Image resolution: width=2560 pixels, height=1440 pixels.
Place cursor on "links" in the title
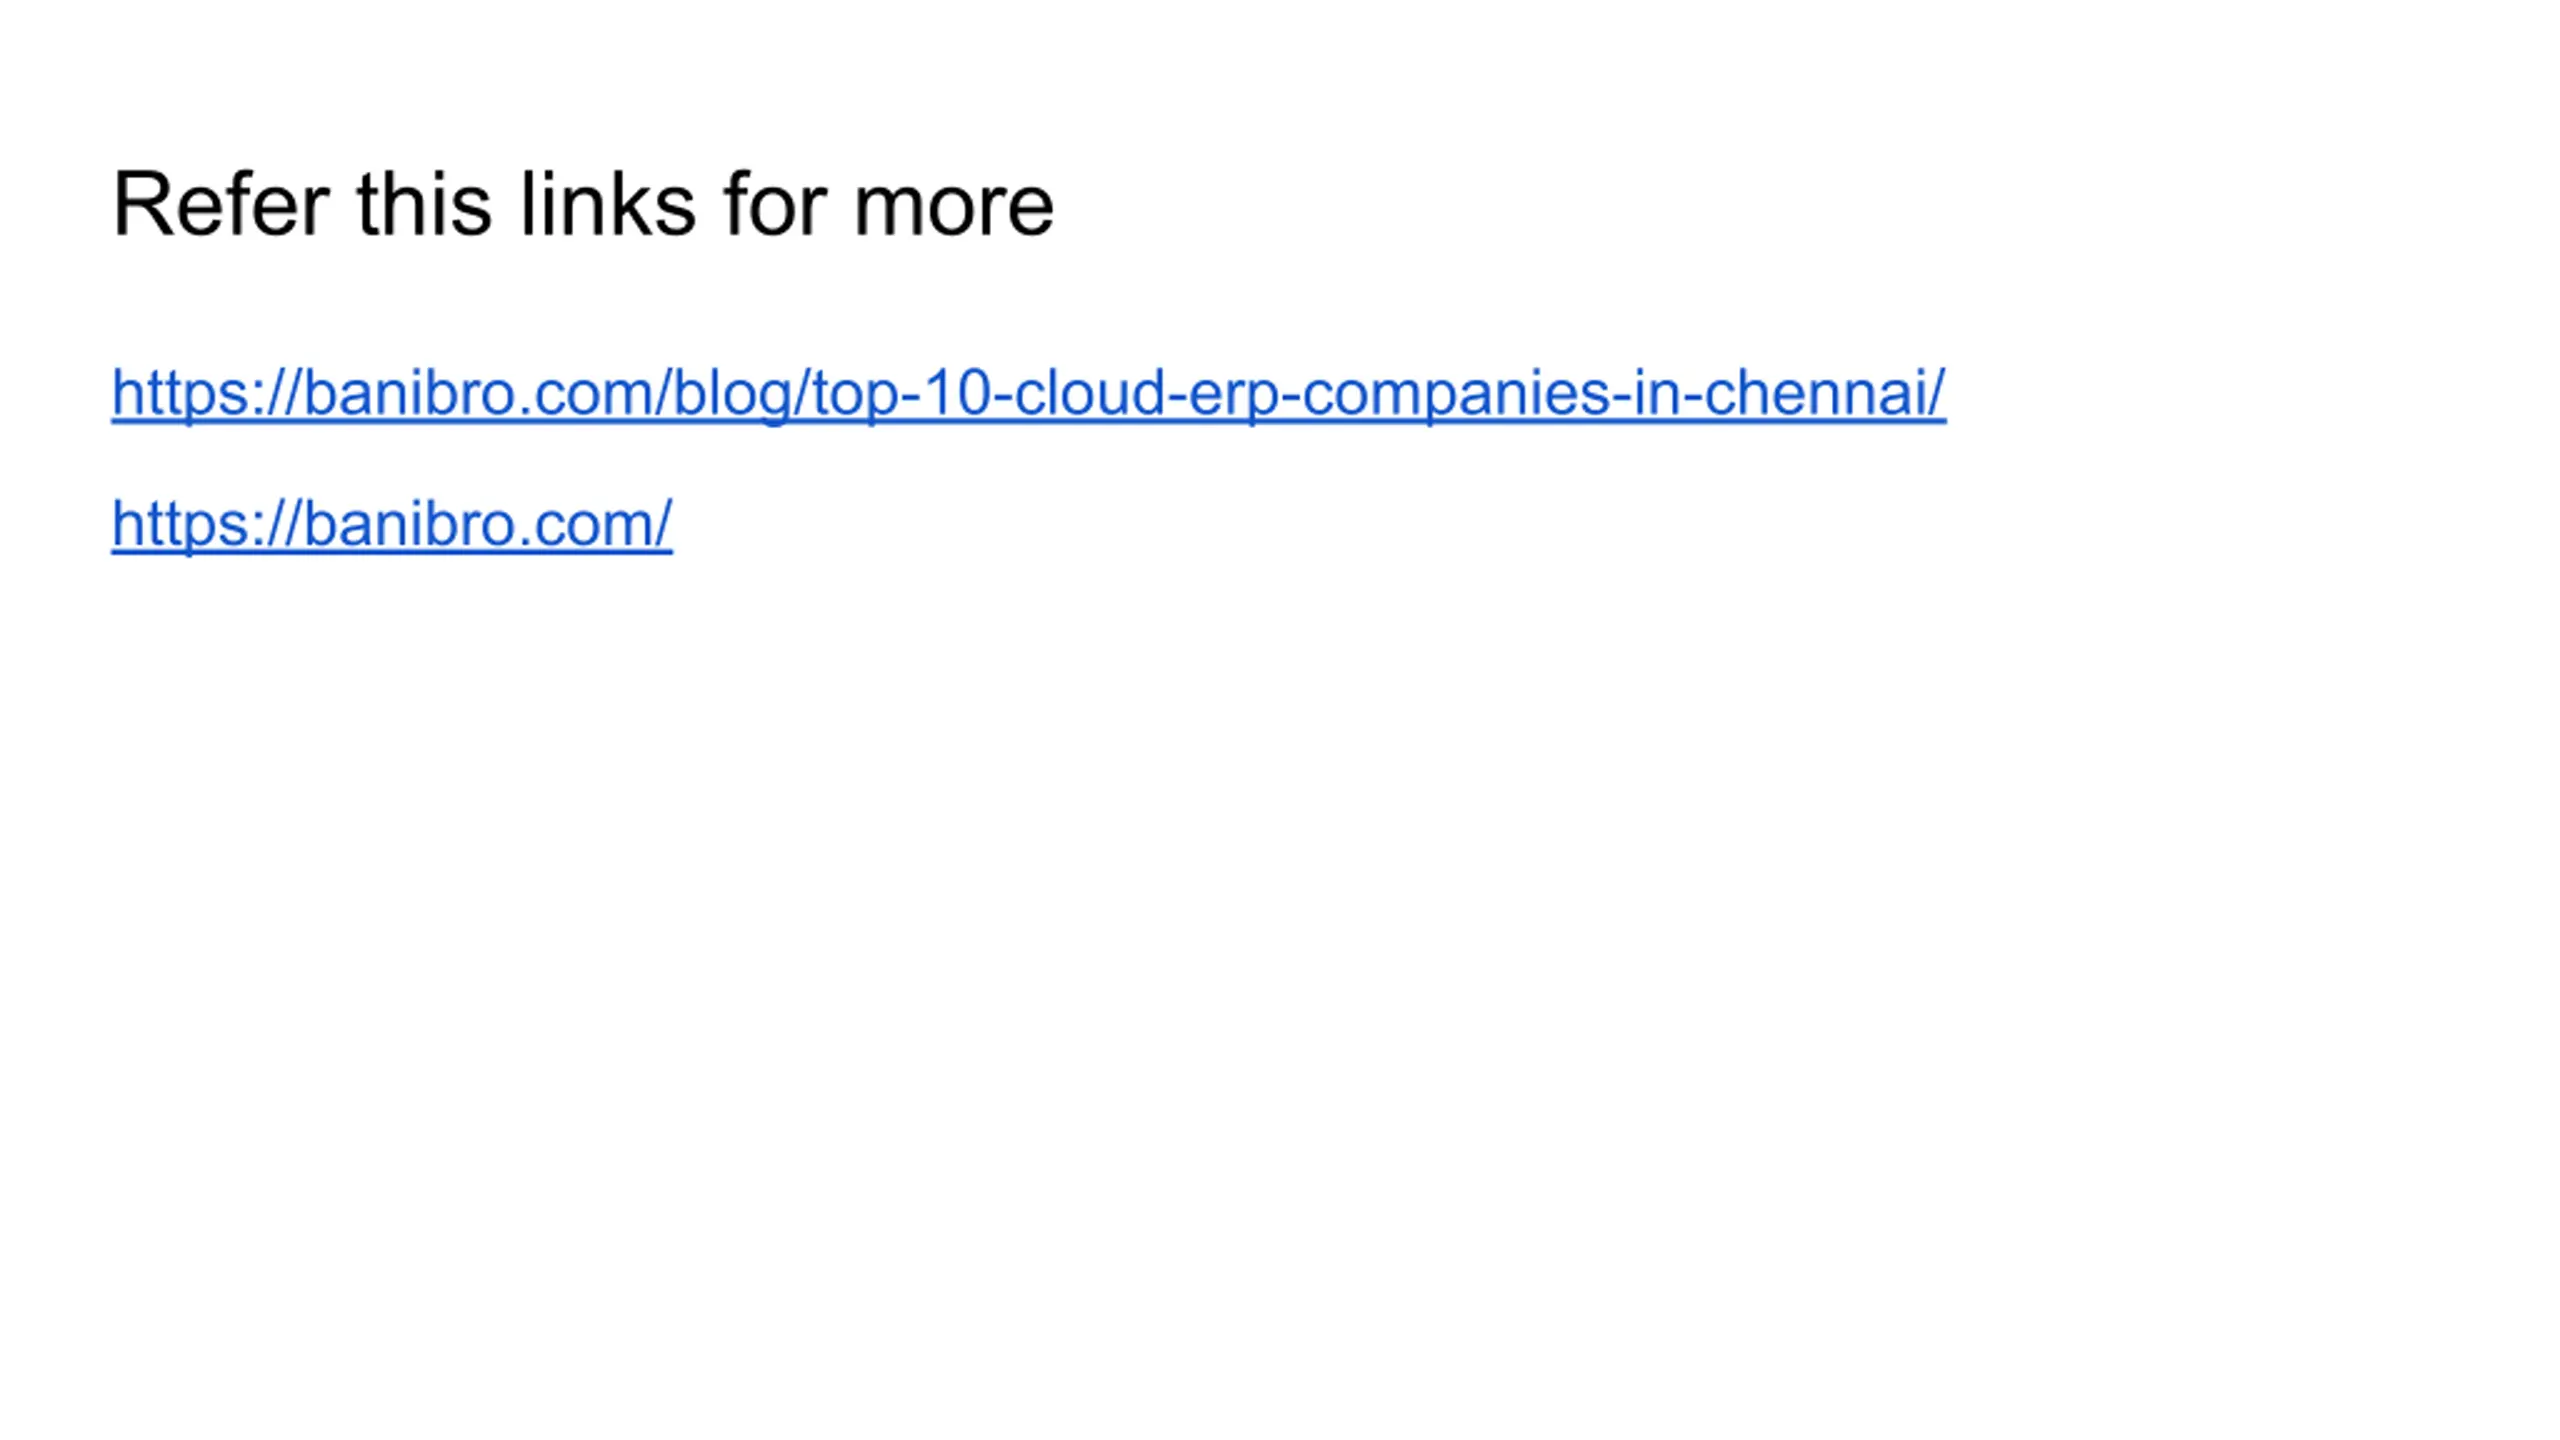[x=607, y=204]
